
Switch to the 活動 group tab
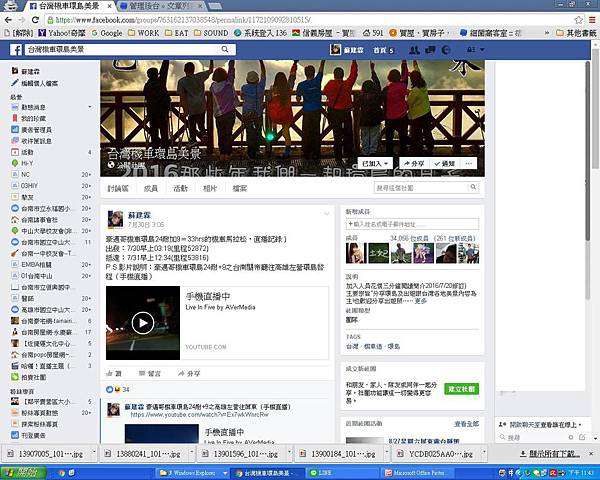click(180, 188)
